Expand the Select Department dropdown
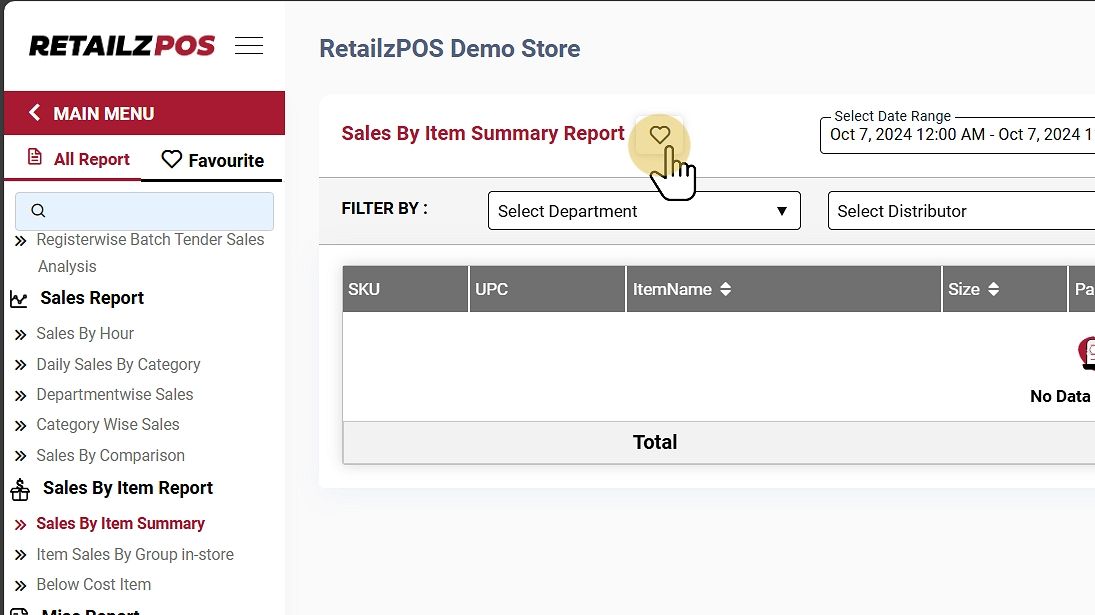 point(643,211)
